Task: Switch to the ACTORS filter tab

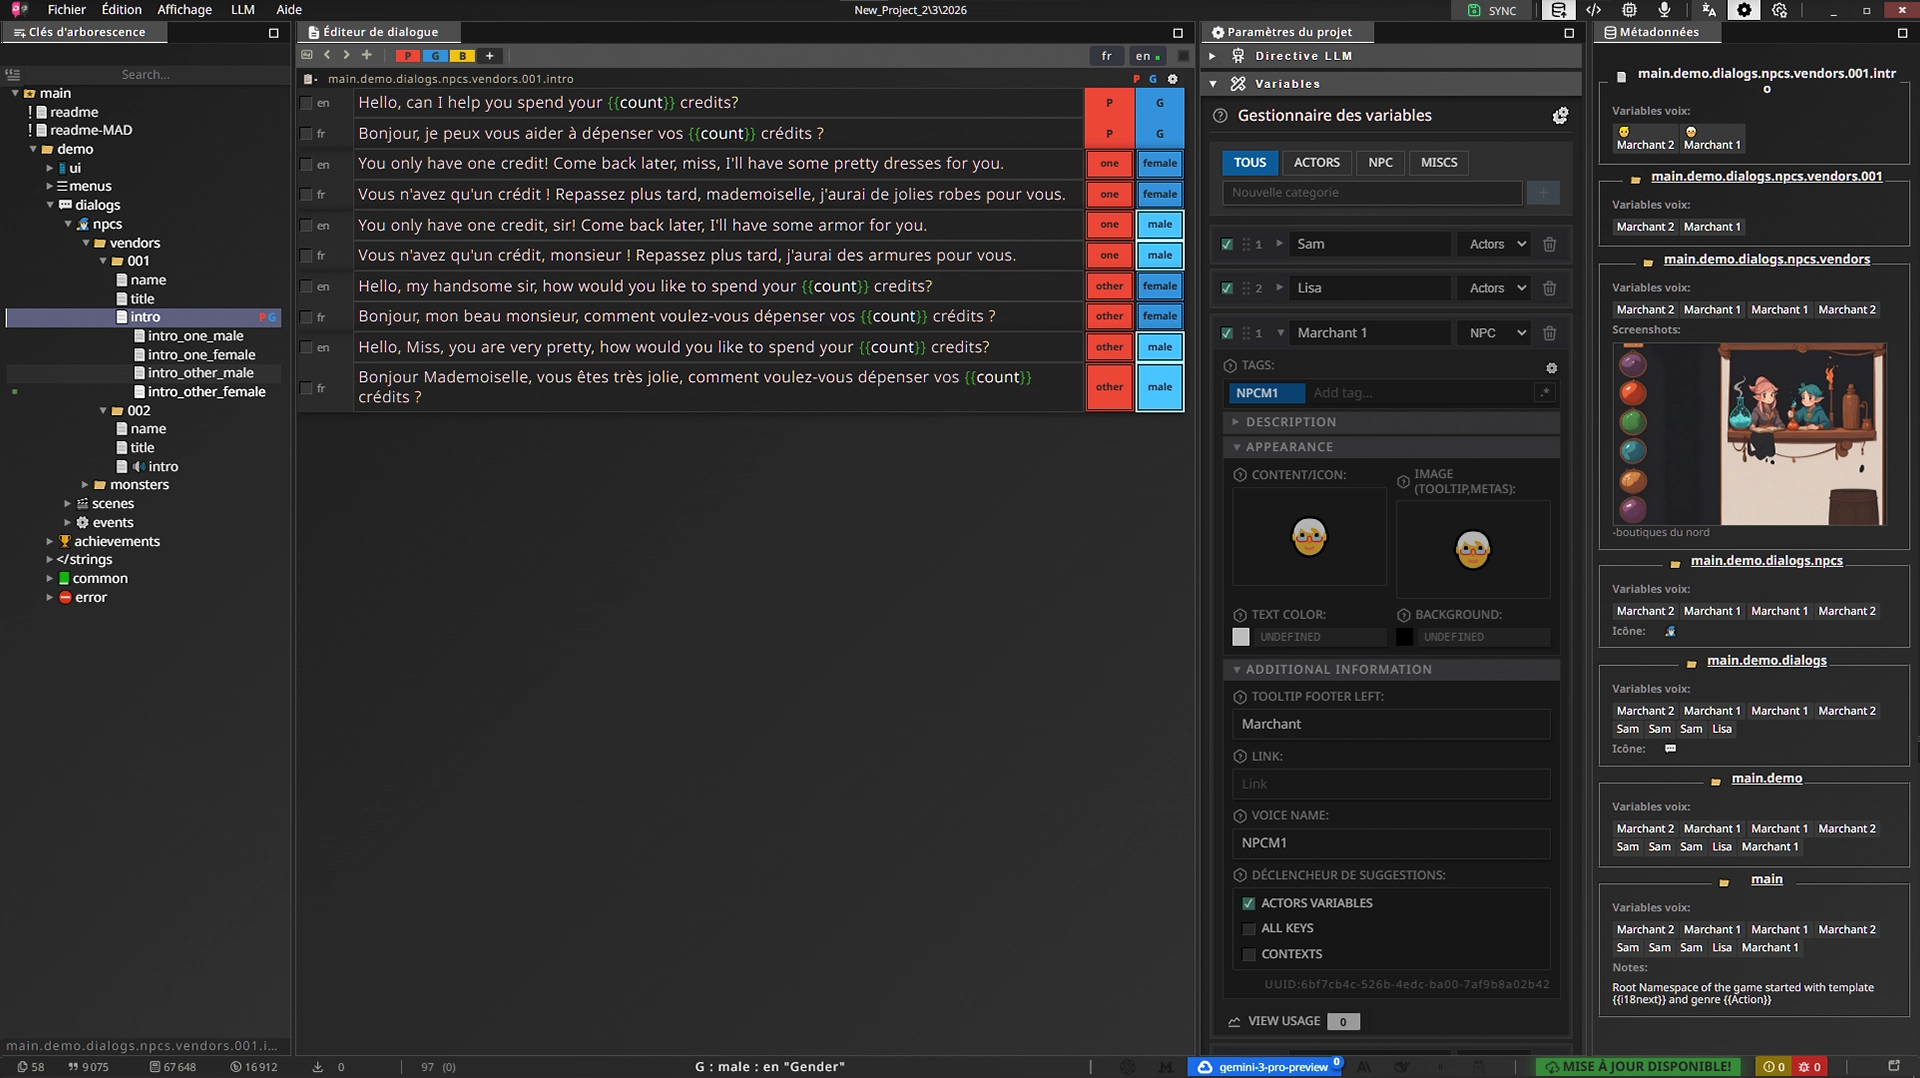Action: click(1316, 162)
